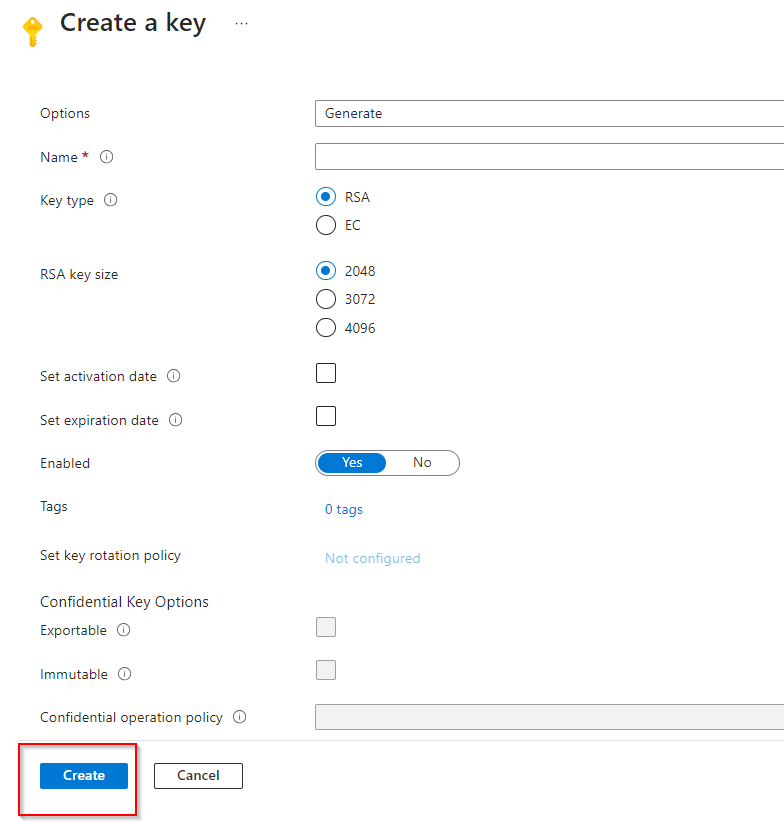Choose the 4096 RSA key size
The height and width of the screenshot is (825, 784).
point(326,327)
